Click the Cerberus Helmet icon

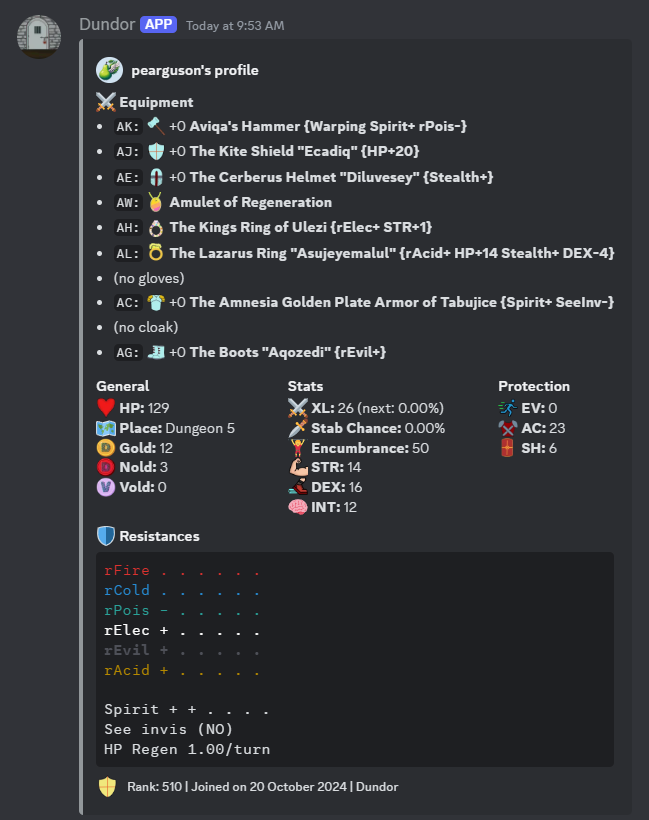click(156, 177)
